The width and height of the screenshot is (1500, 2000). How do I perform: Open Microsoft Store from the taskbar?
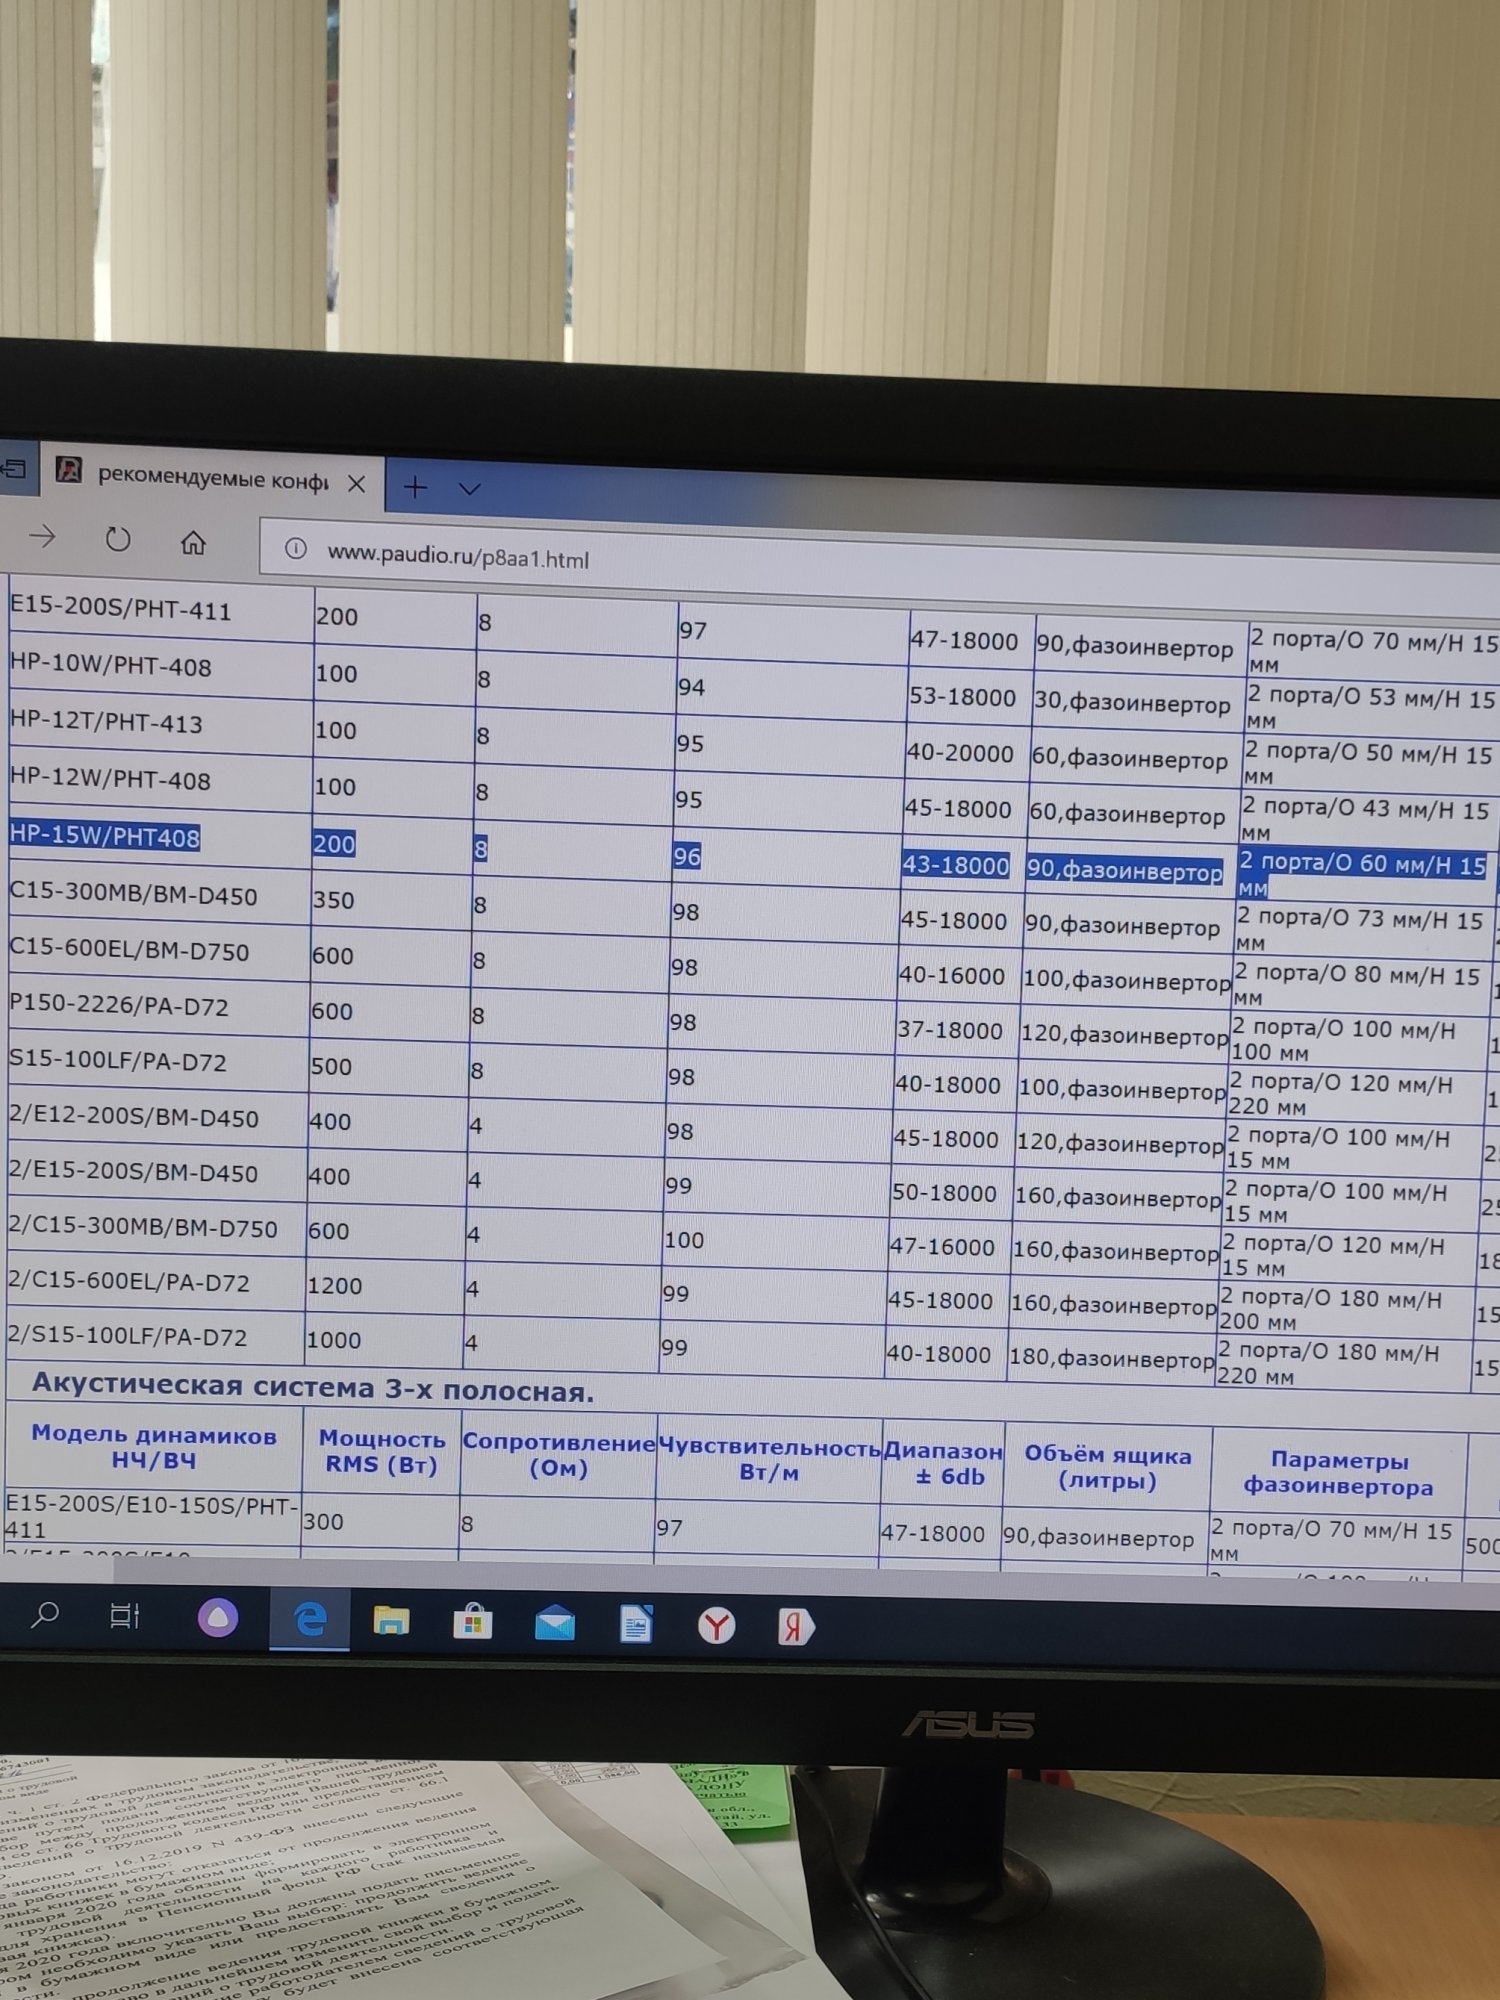(x=472, y=1623)
